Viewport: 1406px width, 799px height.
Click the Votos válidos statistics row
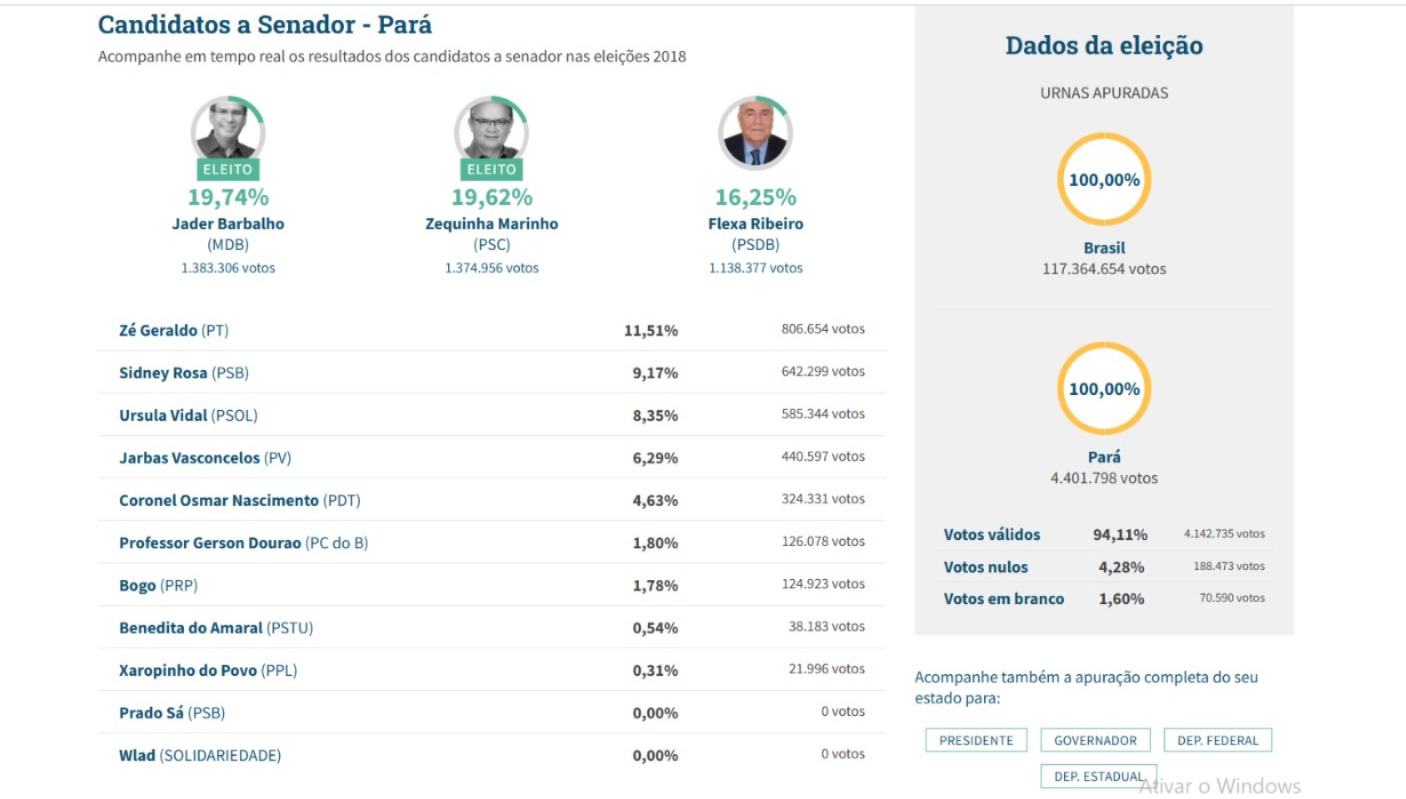click(1104, 534)
